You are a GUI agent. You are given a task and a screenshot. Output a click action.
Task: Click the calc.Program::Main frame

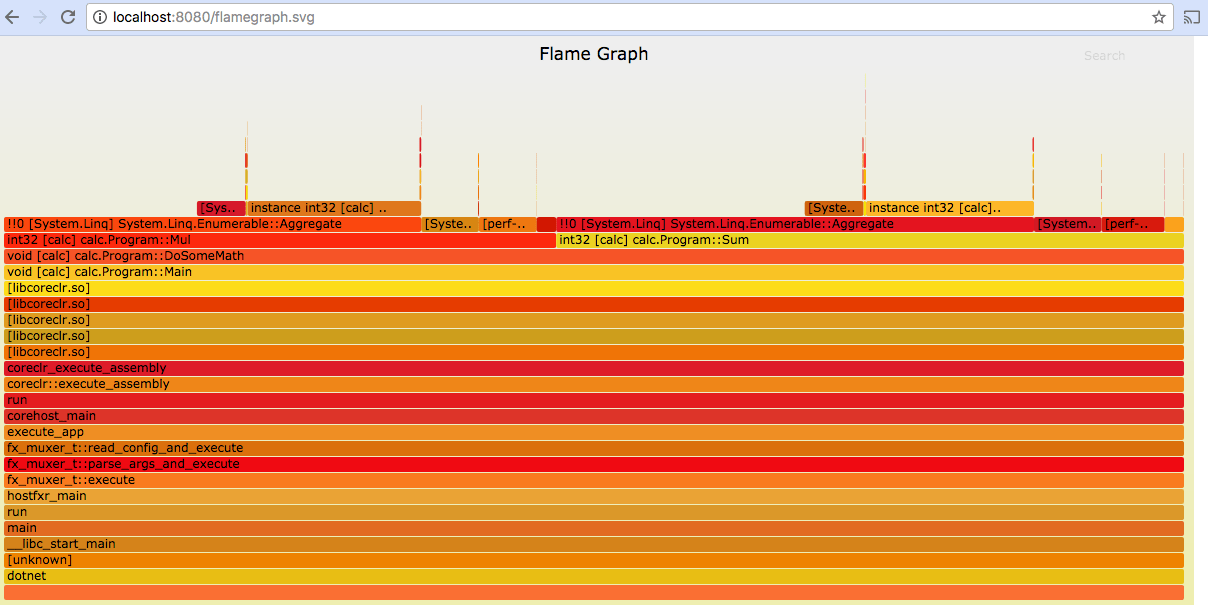click(594, 272)
